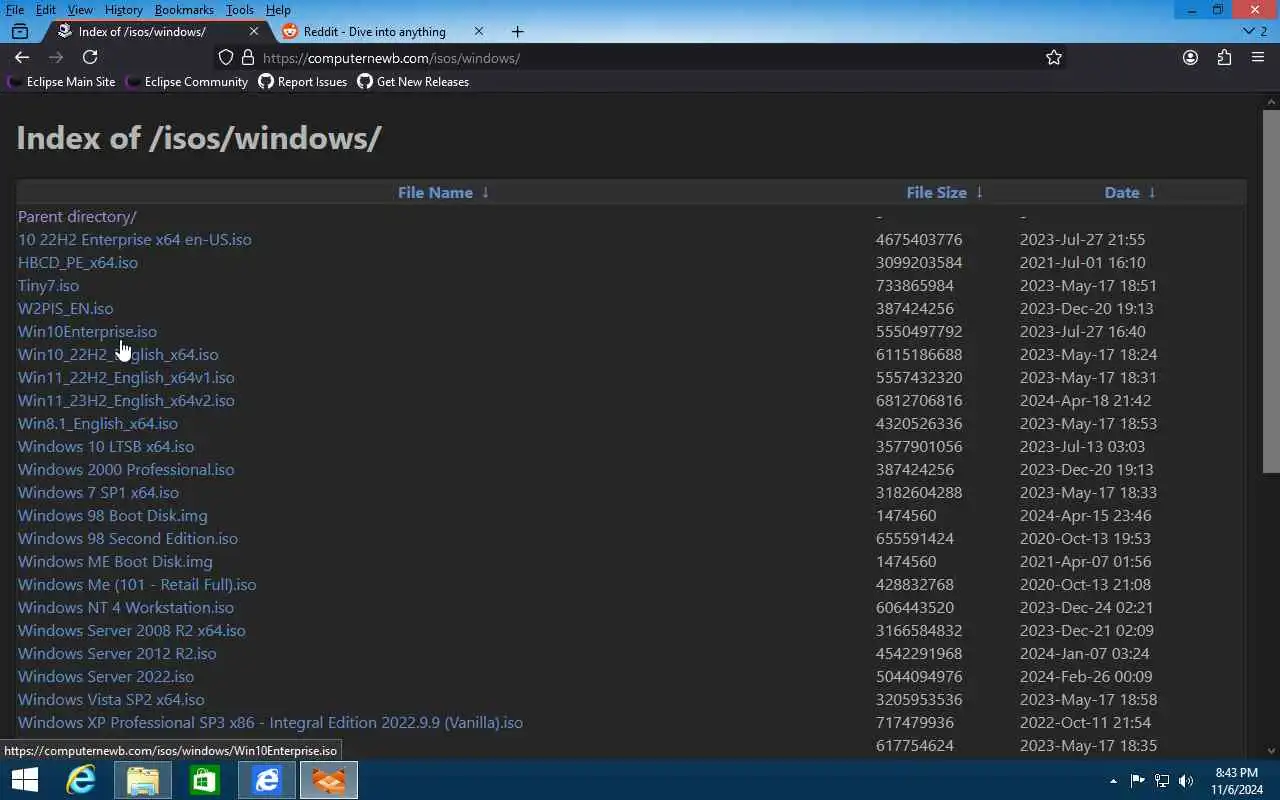Download Windows XP Professional SP3 Integral Edition
The width and height of the screenshot is (1280, 800).
(270, 722)
